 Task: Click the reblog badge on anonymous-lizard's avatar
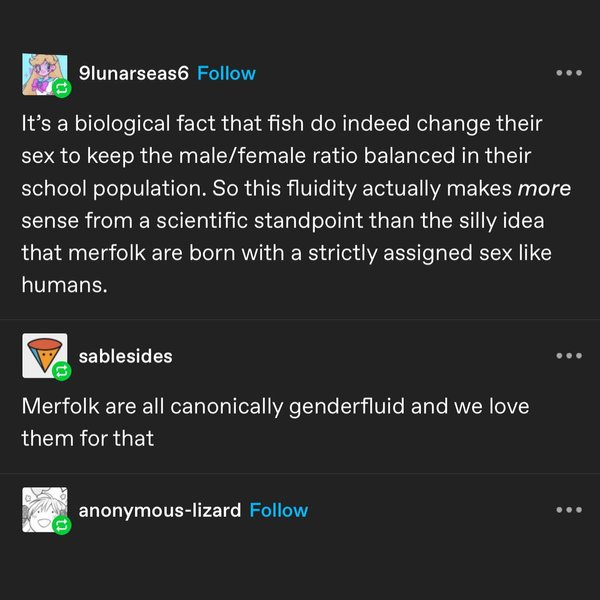[61, 526]
